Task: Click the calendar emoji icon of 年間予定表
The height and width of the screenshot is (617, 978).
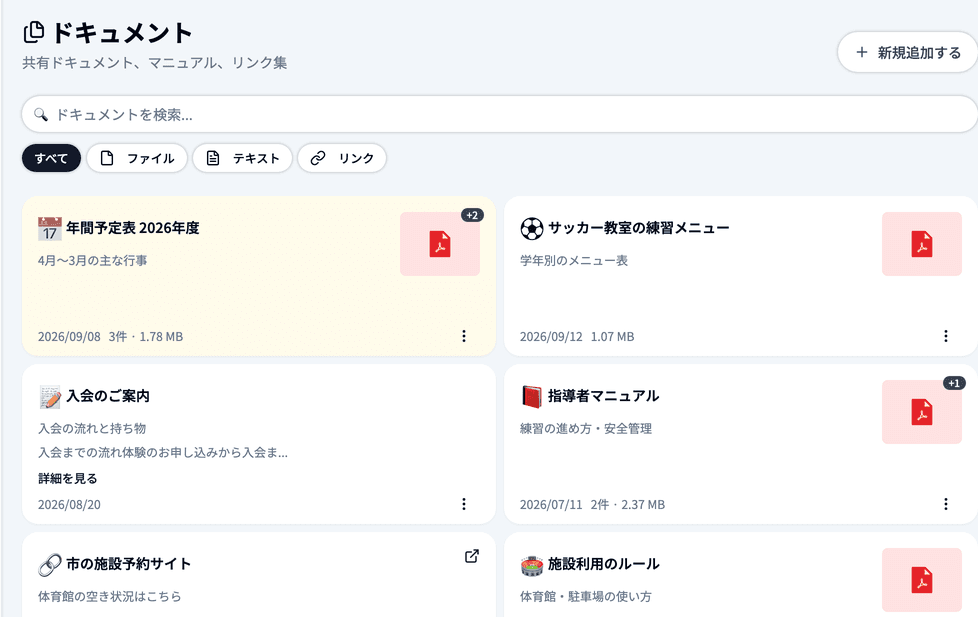Action: click(x=50, y=229)
